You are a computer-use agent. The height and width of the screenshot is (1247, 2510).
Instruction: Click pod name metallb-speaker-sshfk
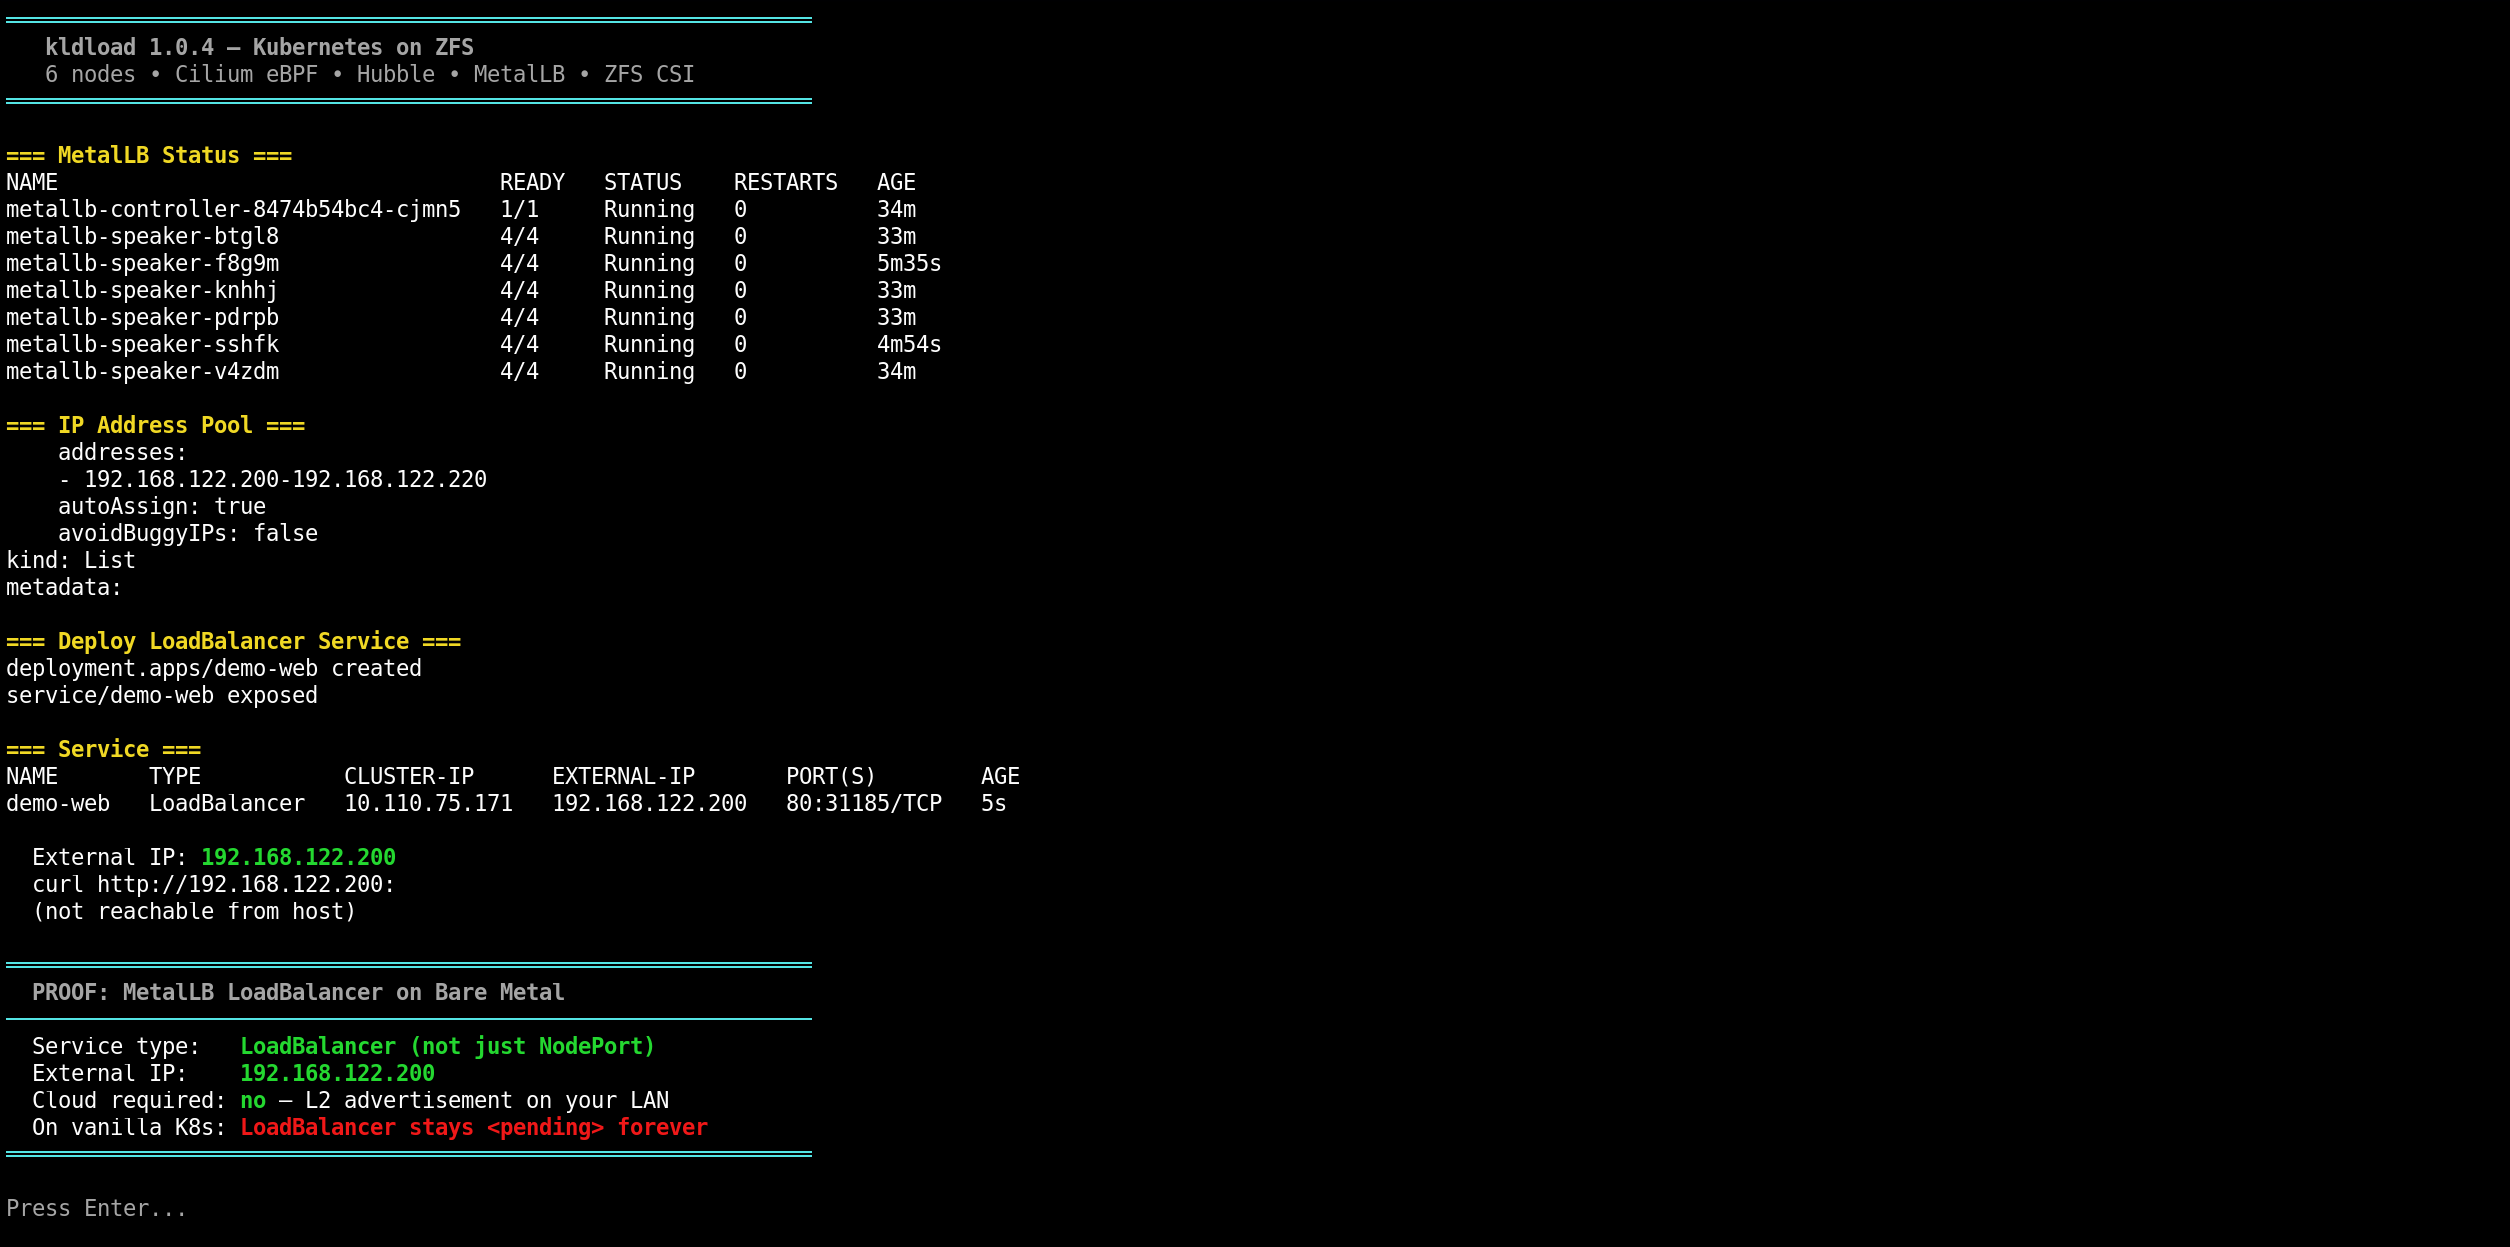click(142, 344)
